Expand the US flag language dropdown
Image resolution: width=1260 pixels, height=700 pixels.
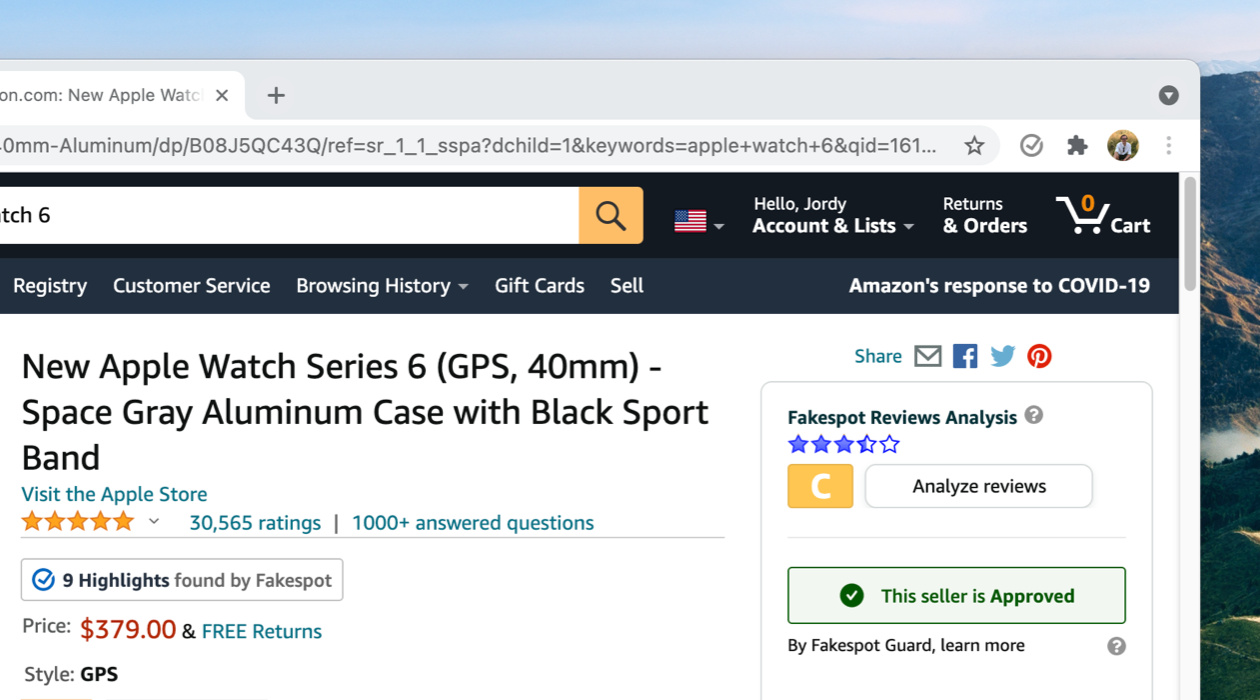coord(699,222)
